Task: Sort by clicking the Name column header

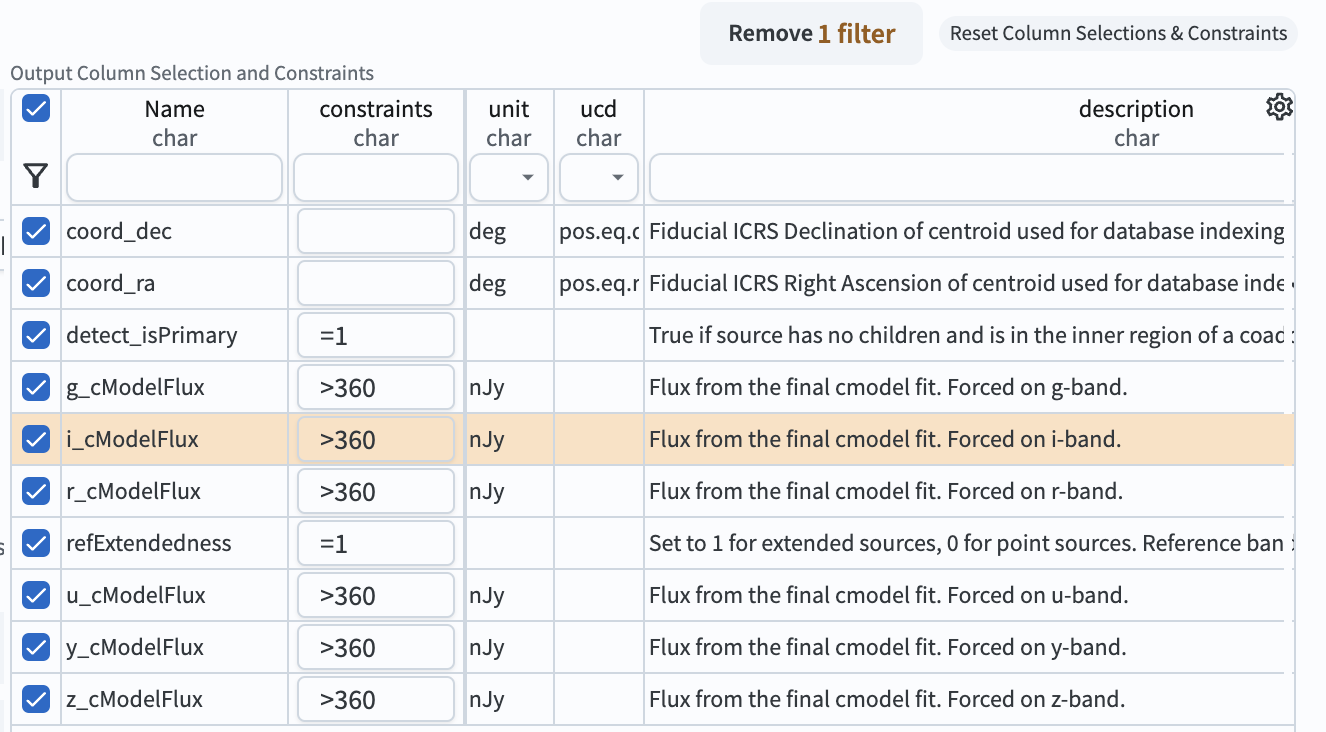Action: pyautogui.click(x=174, y=108)
